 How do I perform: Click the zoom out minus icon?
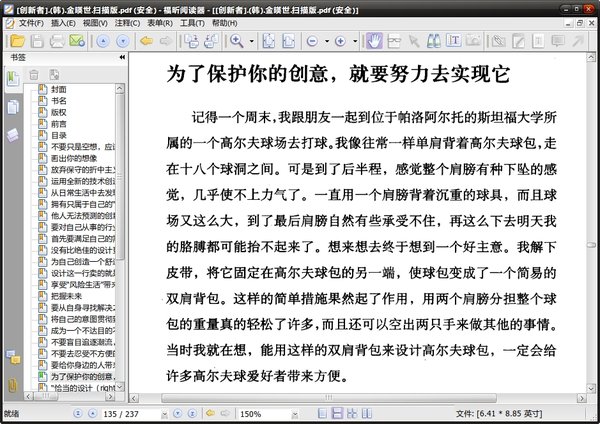(x=312, y=41)
